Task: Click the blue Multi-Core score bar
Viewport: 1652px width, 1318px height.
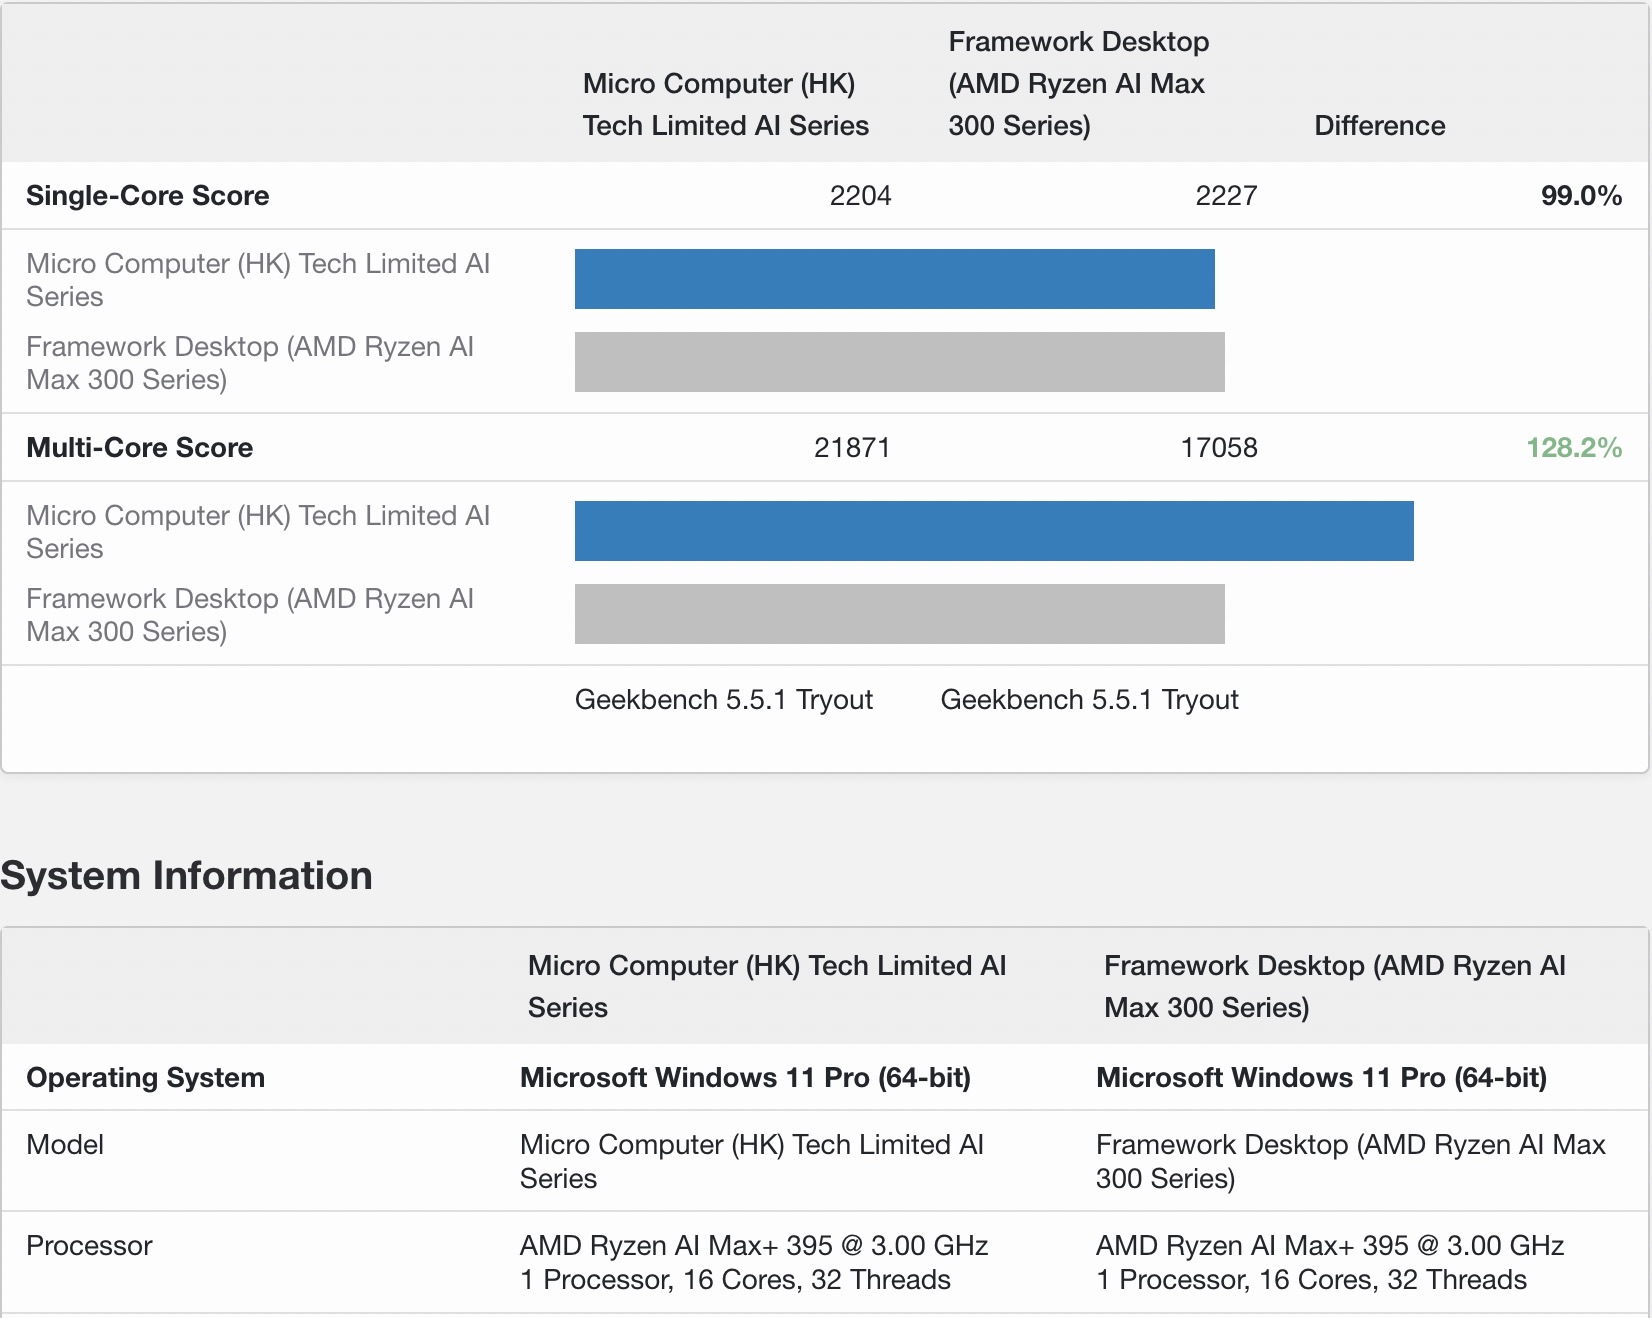Action: [x=994, y=531]
